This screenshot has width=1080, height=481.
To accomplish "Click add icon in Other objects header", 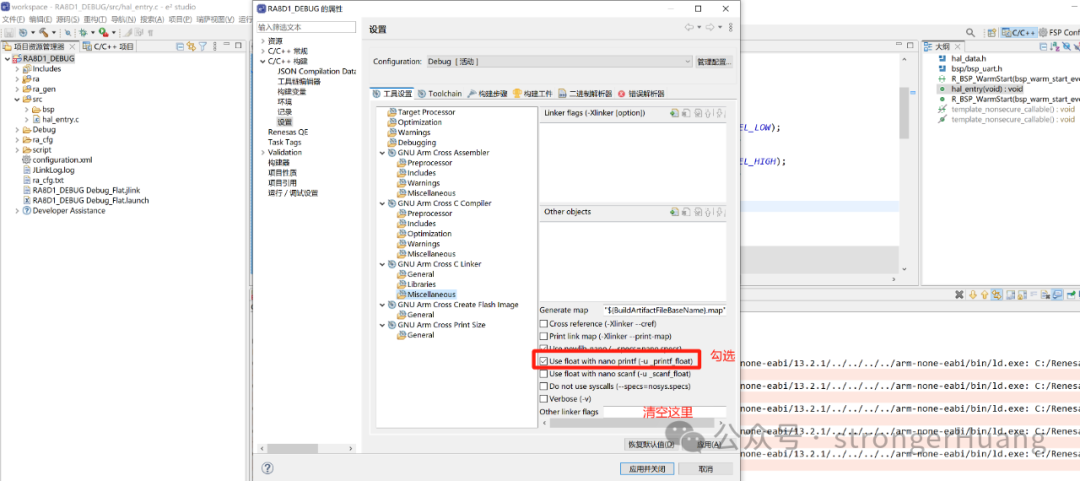I will point(674,212).
